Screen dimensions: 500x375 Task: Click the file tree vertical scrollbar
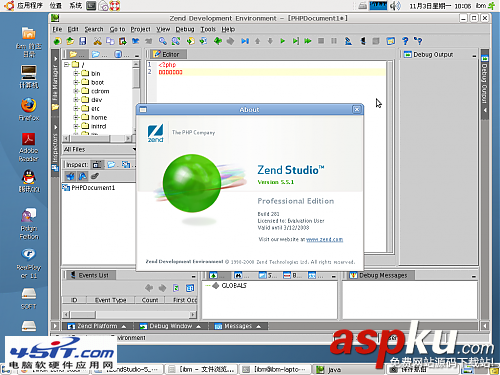(136, 97)
